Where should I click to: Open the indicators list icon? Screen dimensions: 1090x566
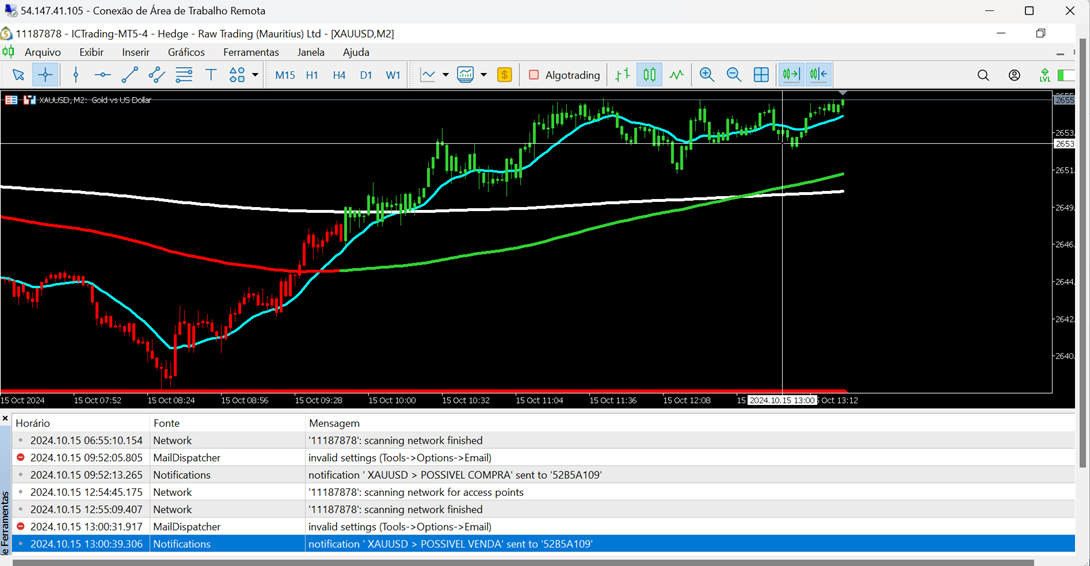428,75
